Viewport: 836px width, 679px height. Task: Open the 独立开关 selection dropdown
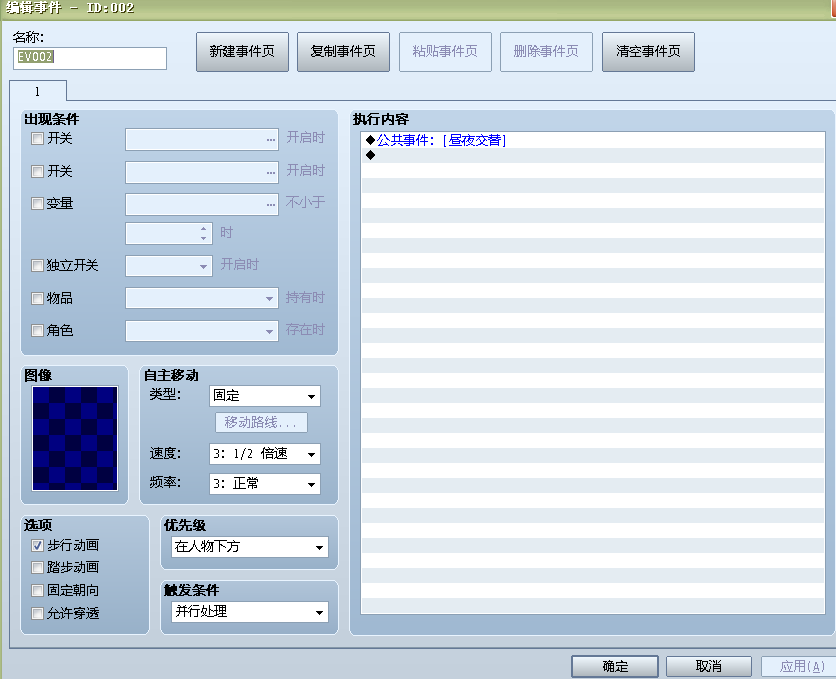(169, 266)
